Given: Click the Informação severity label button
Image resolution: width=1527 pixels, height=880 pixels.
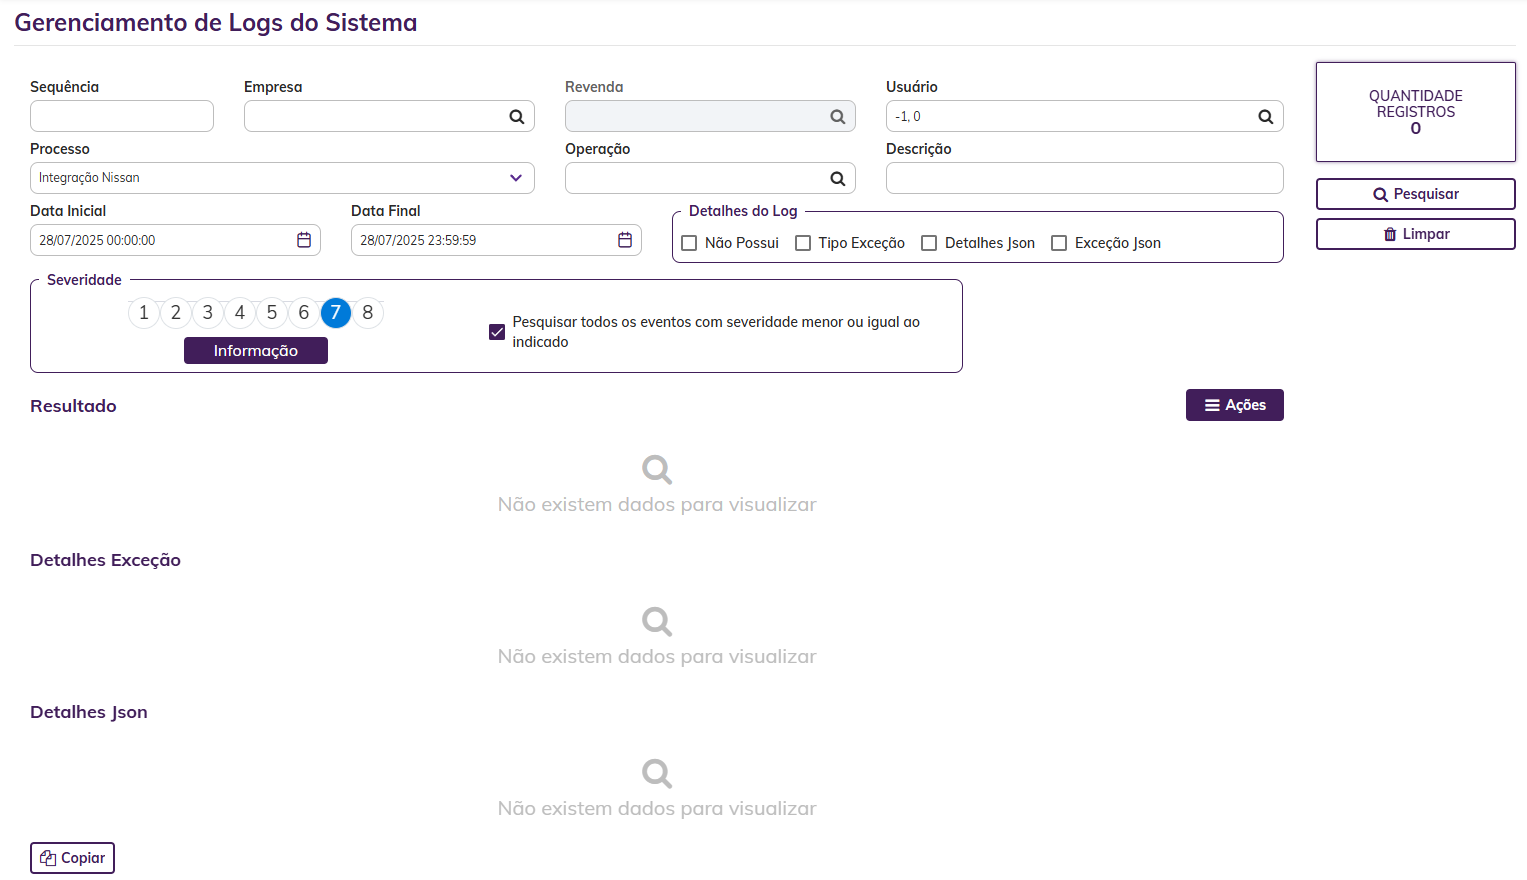Looking at the screenshot, I should pos(255,351).
